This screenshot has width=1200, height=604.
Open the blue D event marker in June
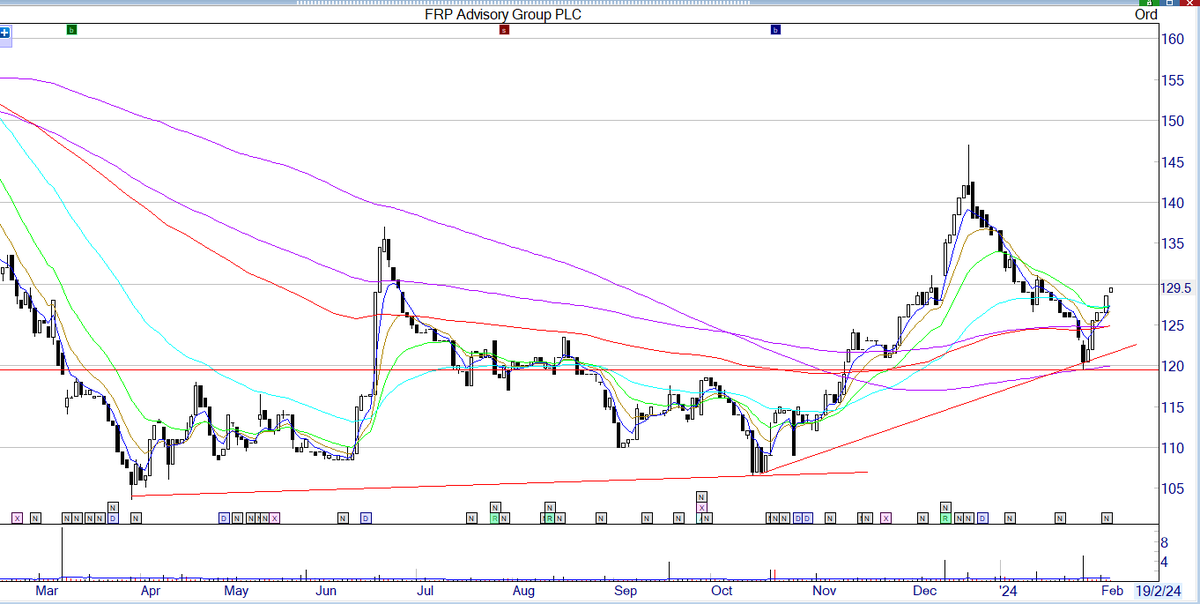[x=366, y=518]
